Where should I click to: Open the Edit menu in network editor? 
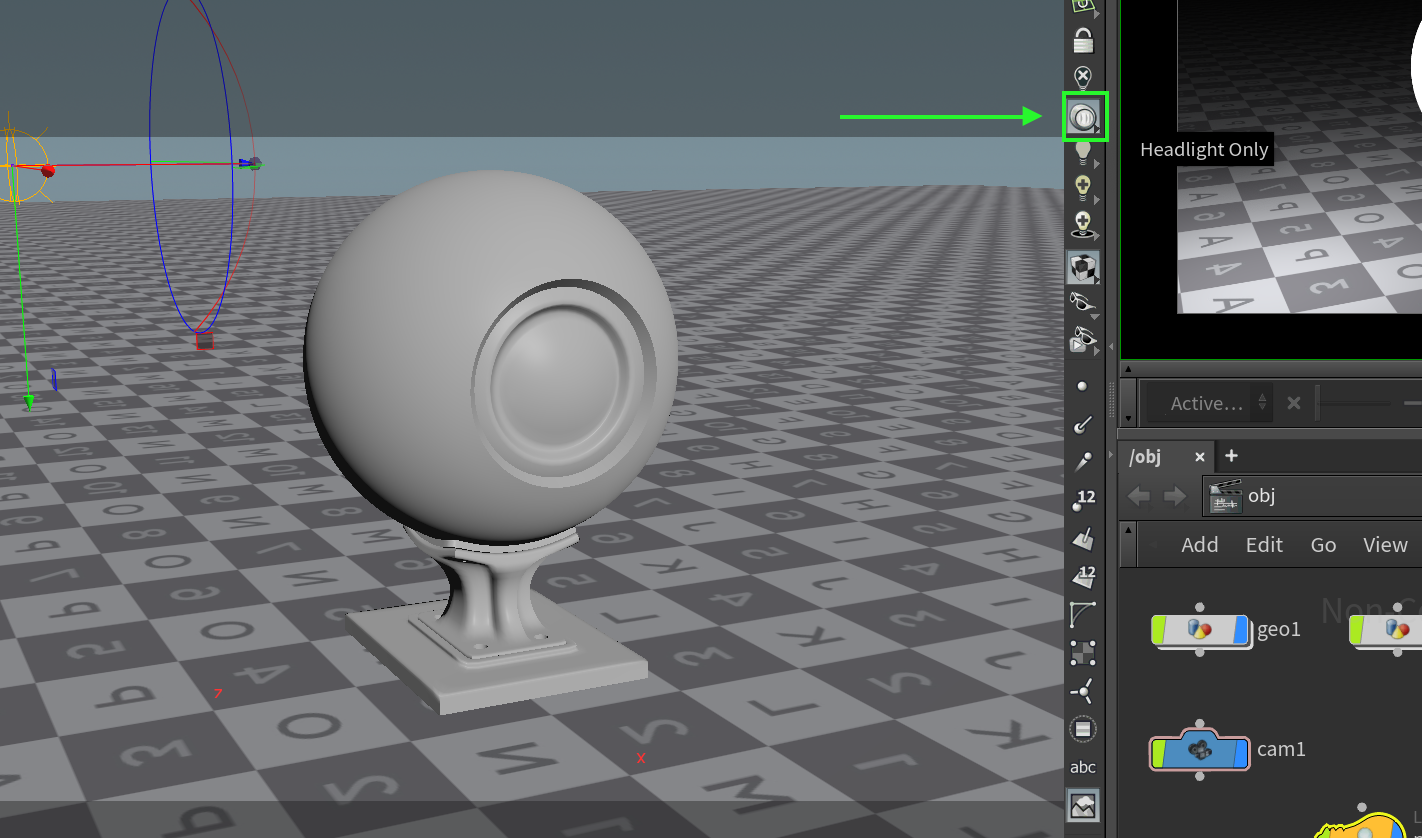click(x=1264, y=544)
